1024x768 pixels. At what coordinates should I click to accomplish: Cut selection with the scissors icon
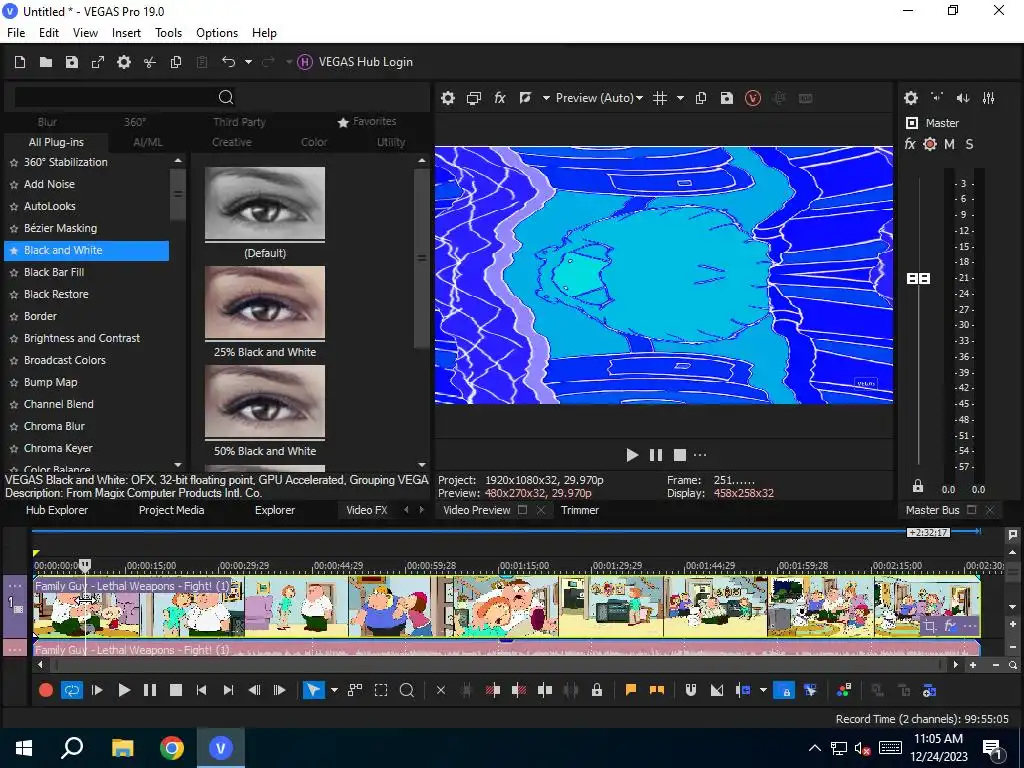point(150,62)
